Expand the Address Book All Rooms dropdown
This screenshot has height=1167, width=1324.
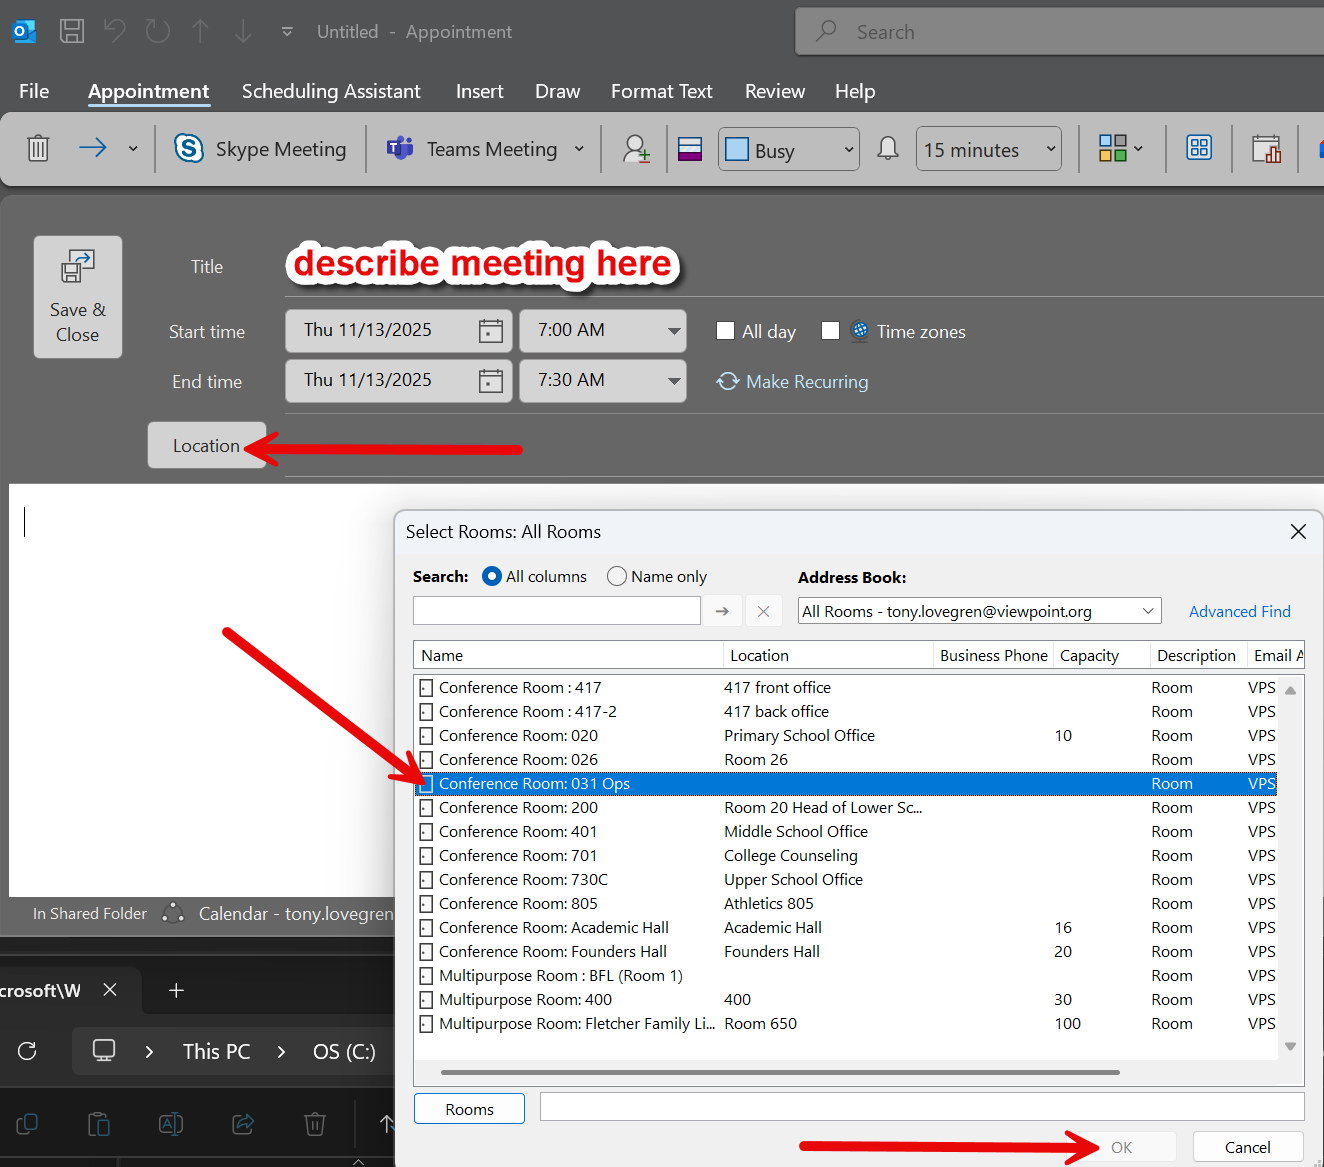(1148, 611)
